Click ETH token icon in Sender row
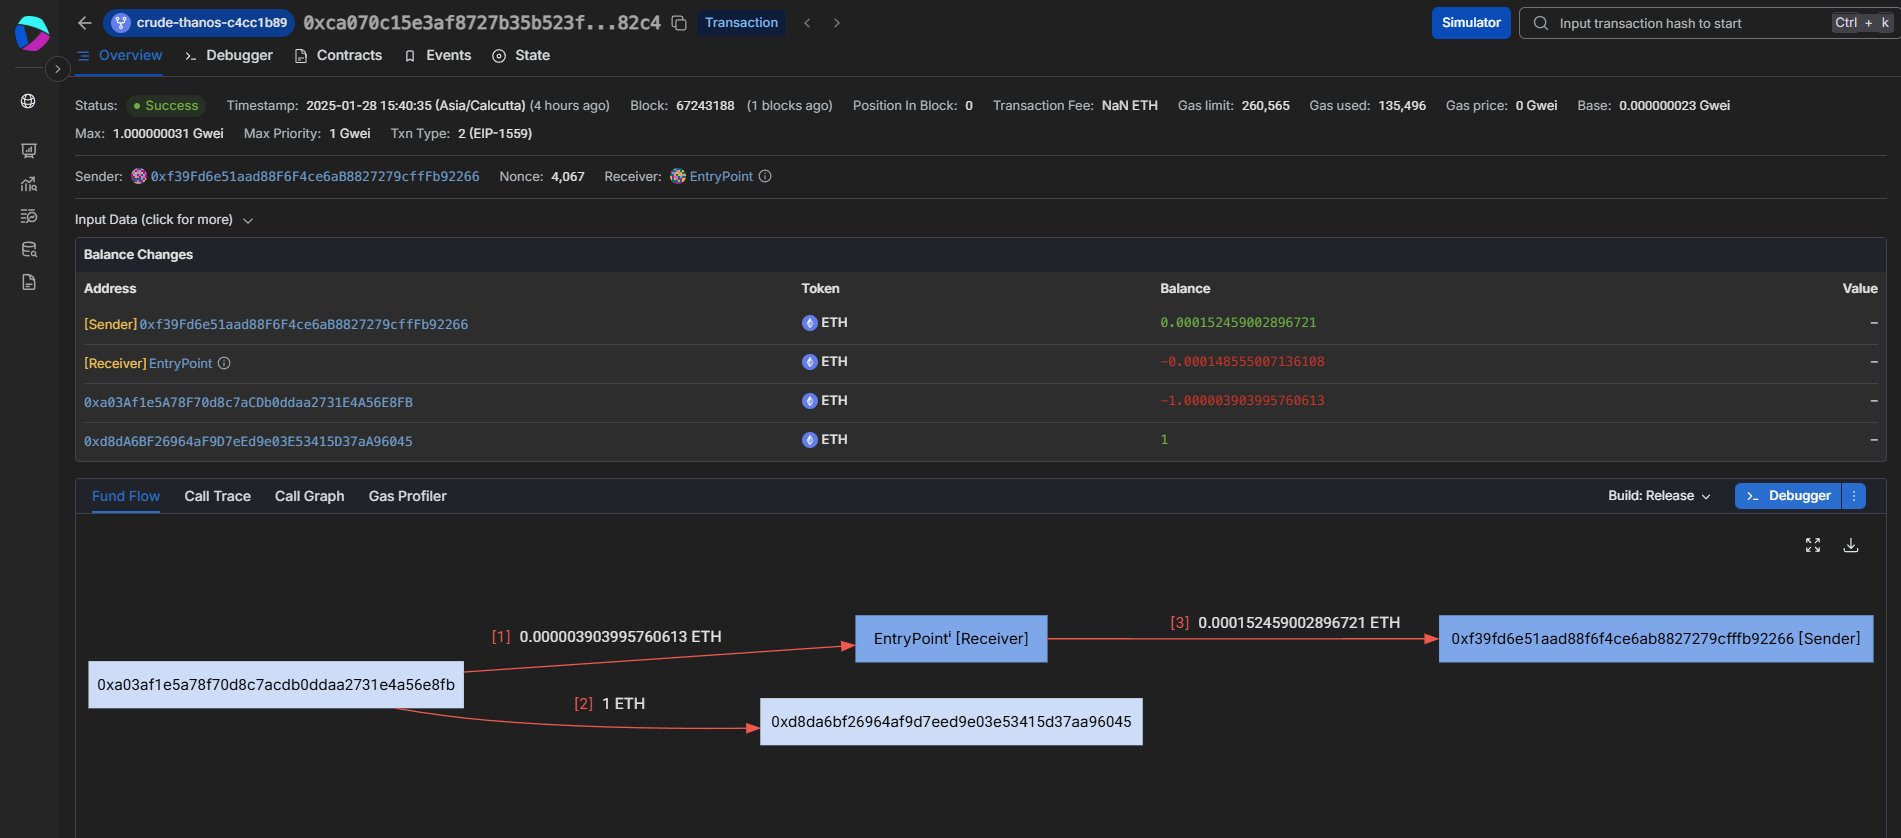Image resolution: width=1901 pixels, height=838 pixels. click(810, 323)
